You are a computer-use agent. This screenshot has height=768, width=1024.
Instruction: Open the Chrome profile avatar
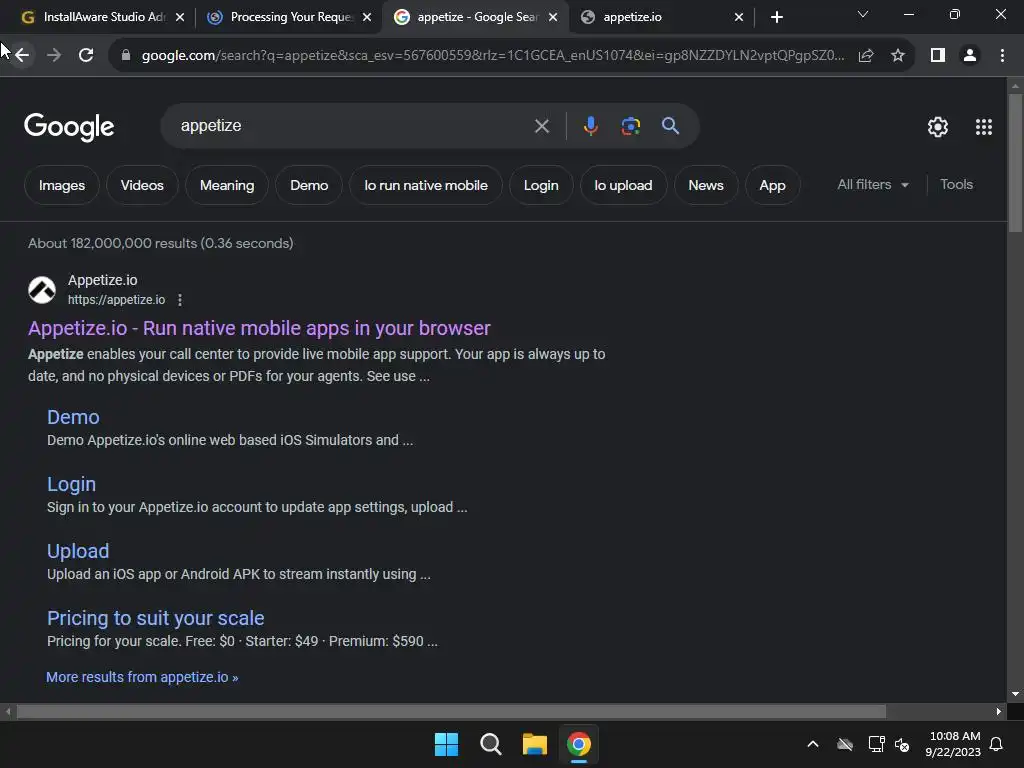[970, 56]
